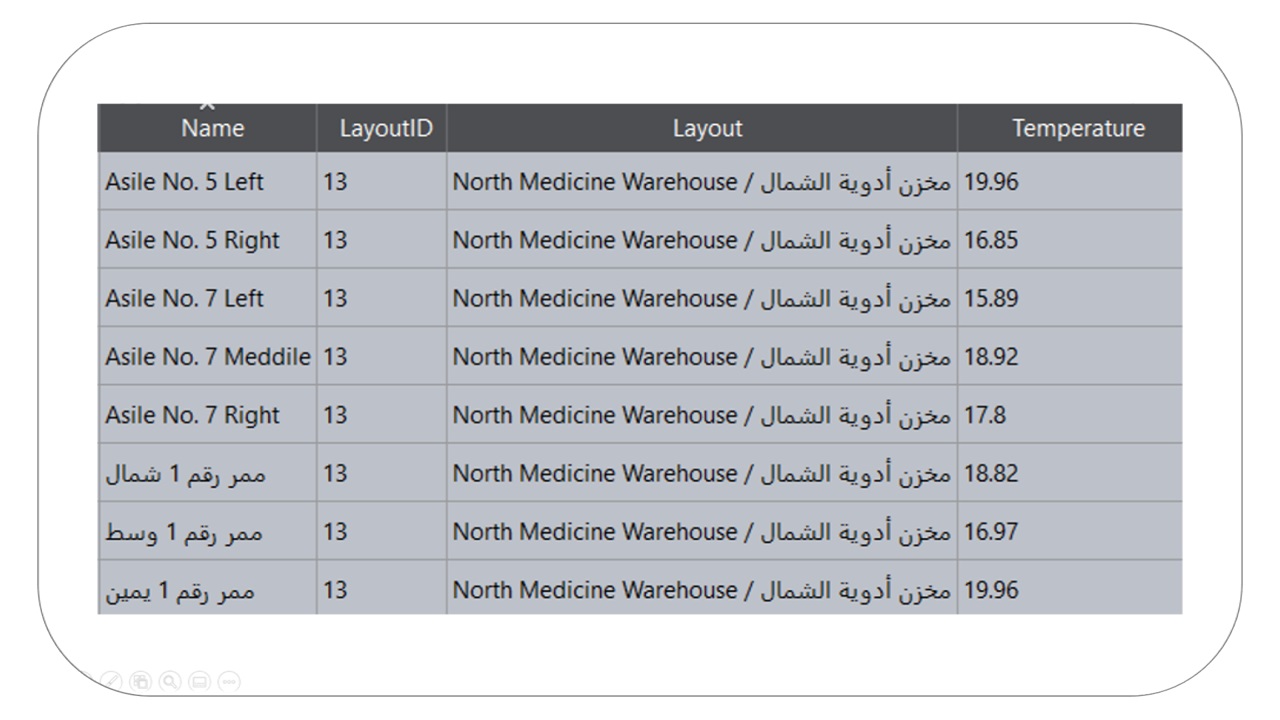Screen dimensions: 1280x720
Task: Click the LayoutID column header
Action: (x=385, y=128)
